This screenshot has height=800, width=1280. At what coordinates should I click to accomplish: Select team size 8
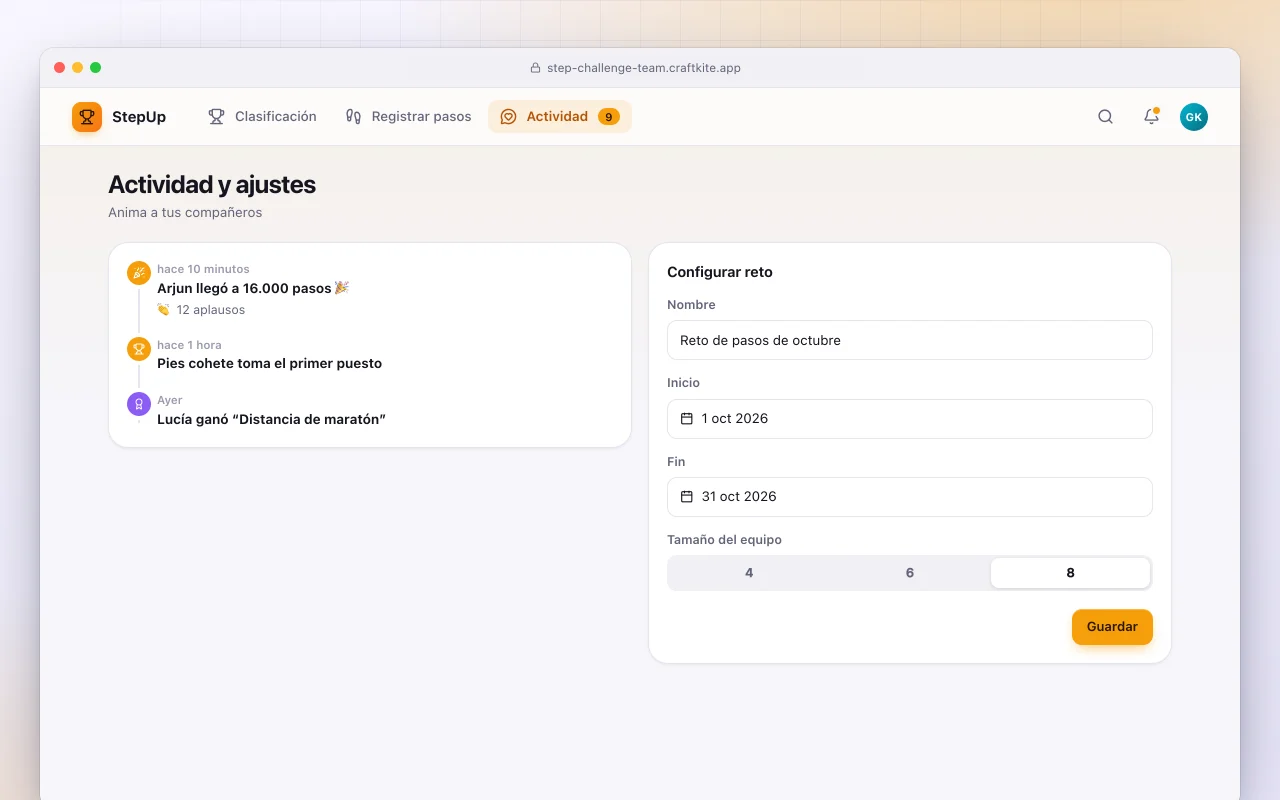click(x=1070, y=573)
